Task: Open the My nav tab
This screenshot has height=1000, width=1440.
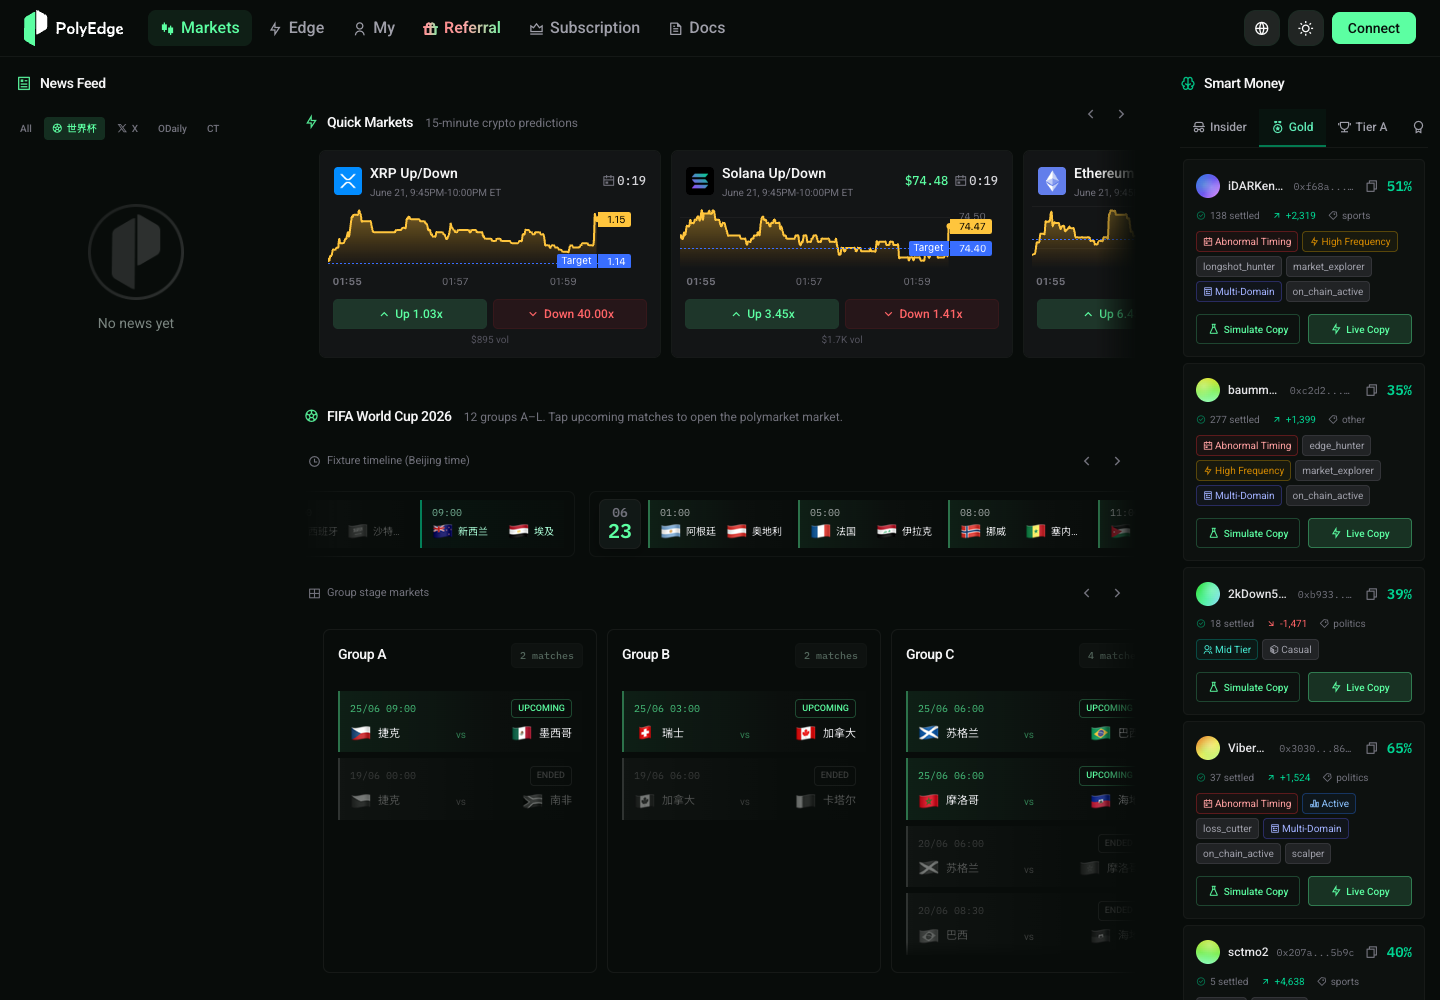Action: point(374,28)
